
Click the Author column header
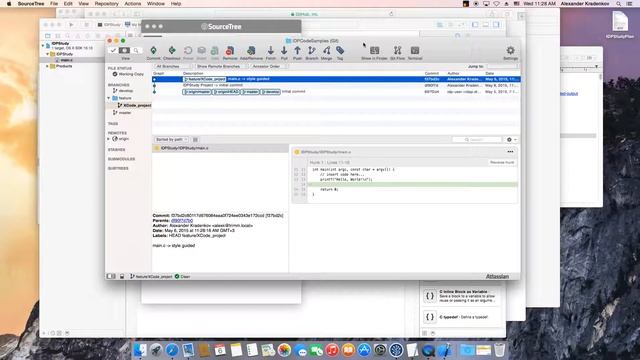(453, 73)
